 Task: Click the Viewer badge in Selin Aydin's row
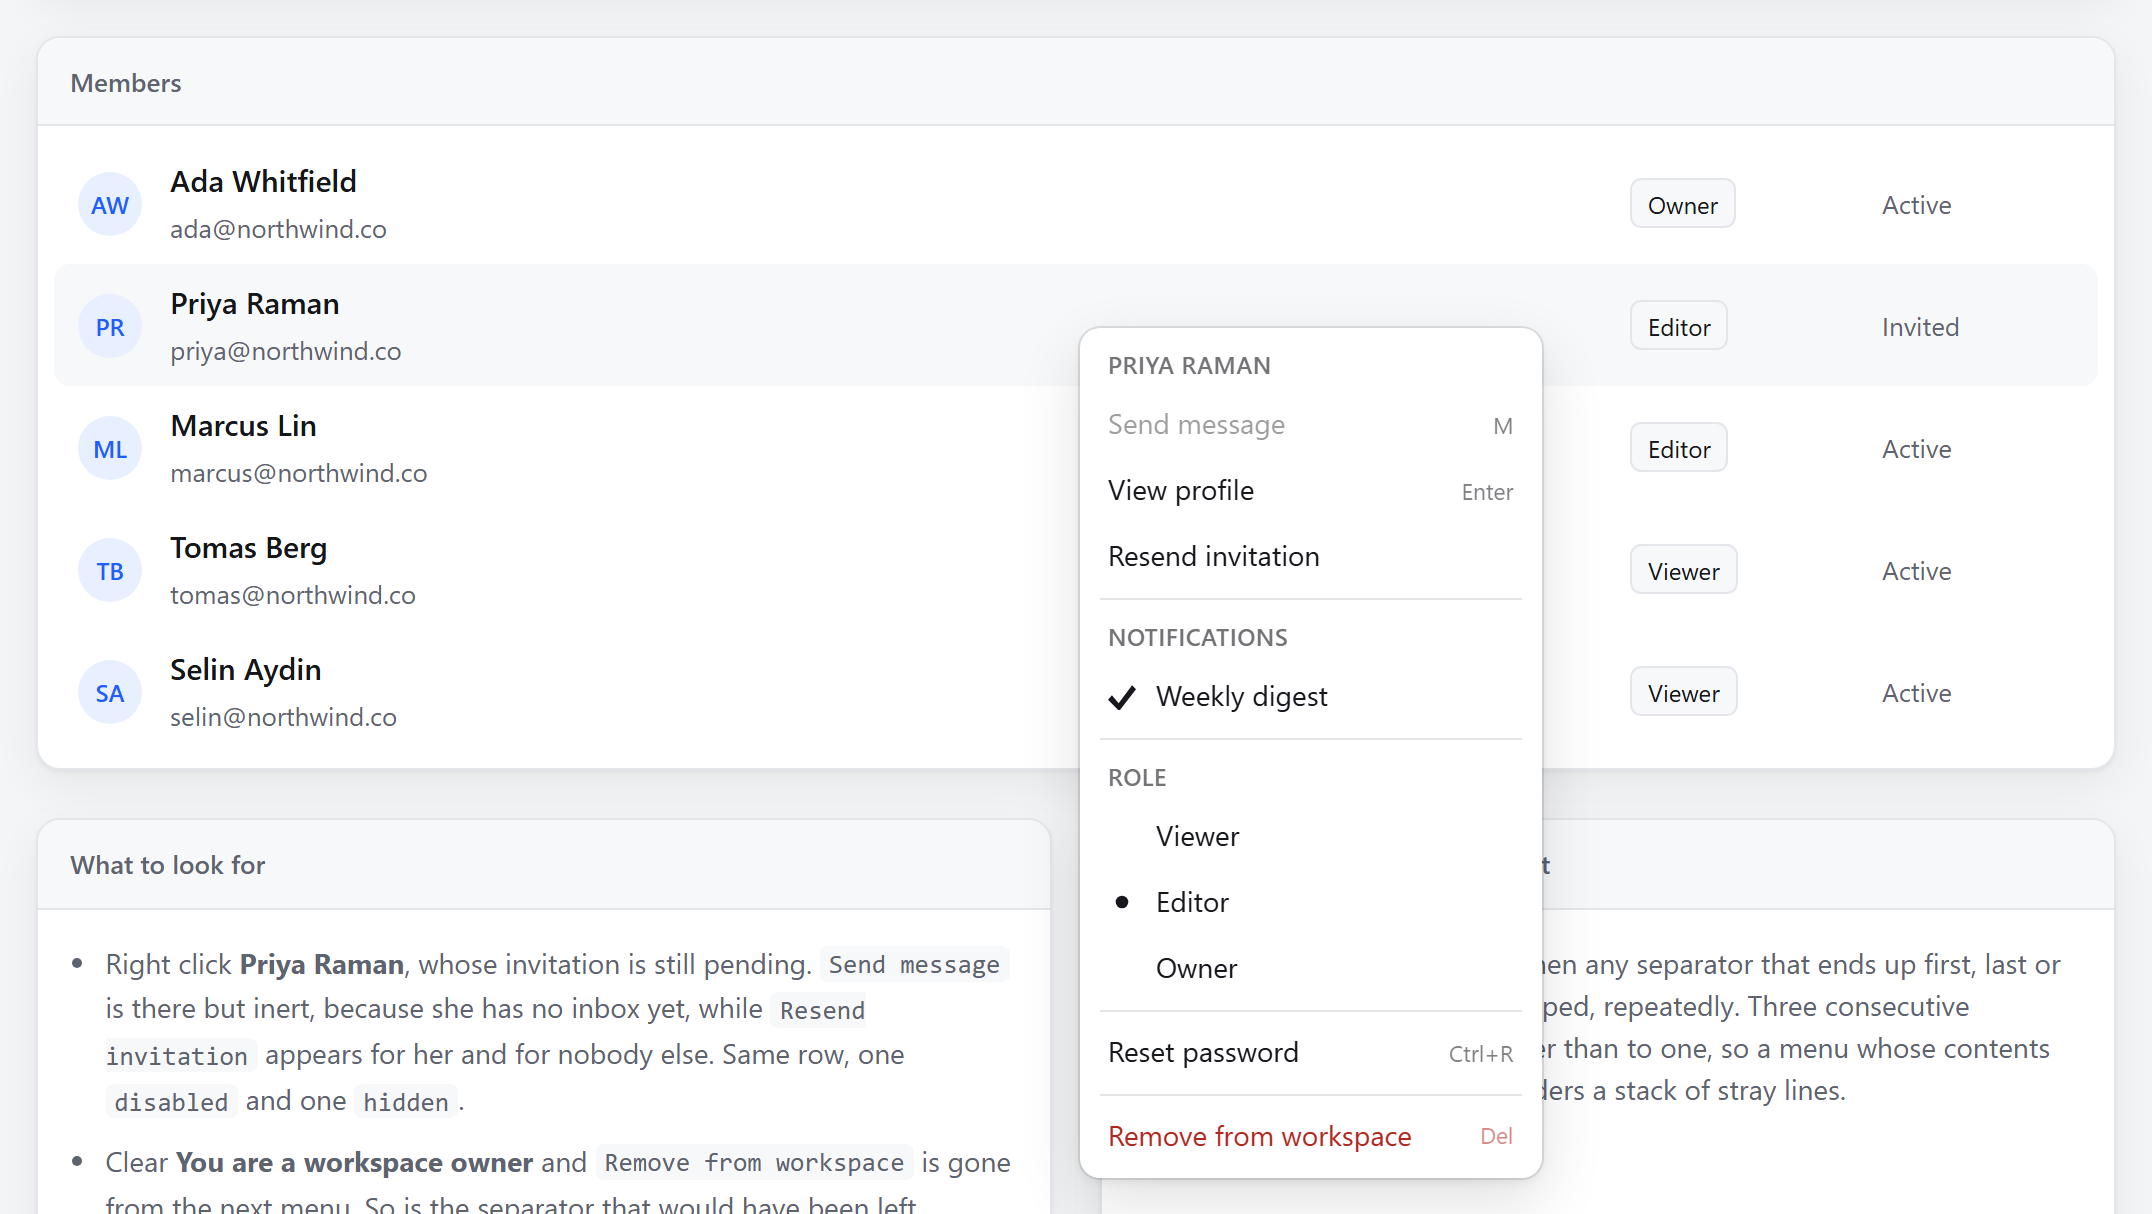(1683, 693)
